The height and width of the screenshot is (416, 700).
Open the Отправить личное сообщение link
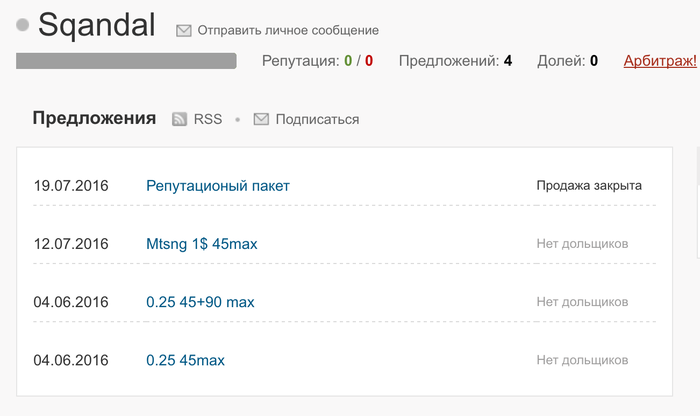[x=288, y=31]
